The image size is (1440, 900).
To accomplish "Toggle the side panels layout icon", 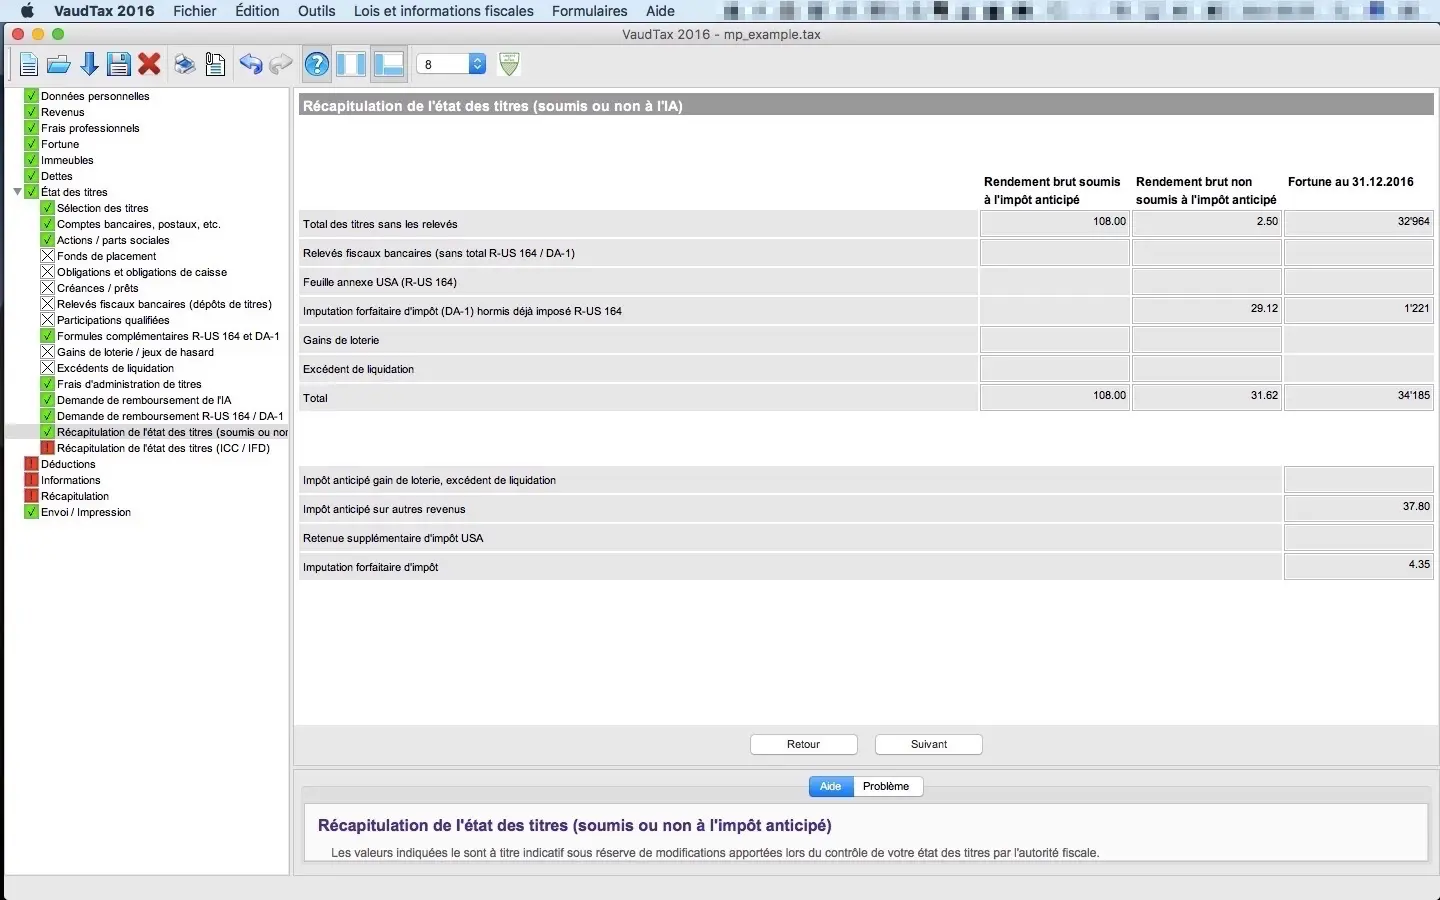I will (x=351, y=65).
